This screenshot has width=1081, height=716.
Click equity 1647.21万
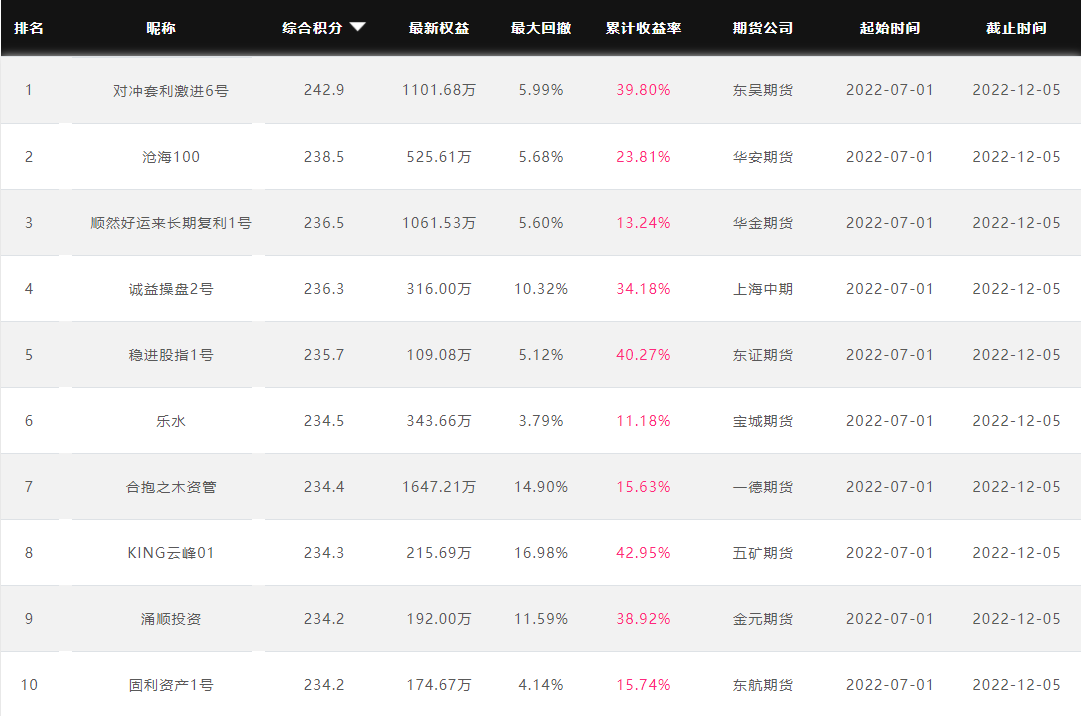(439, 487)
